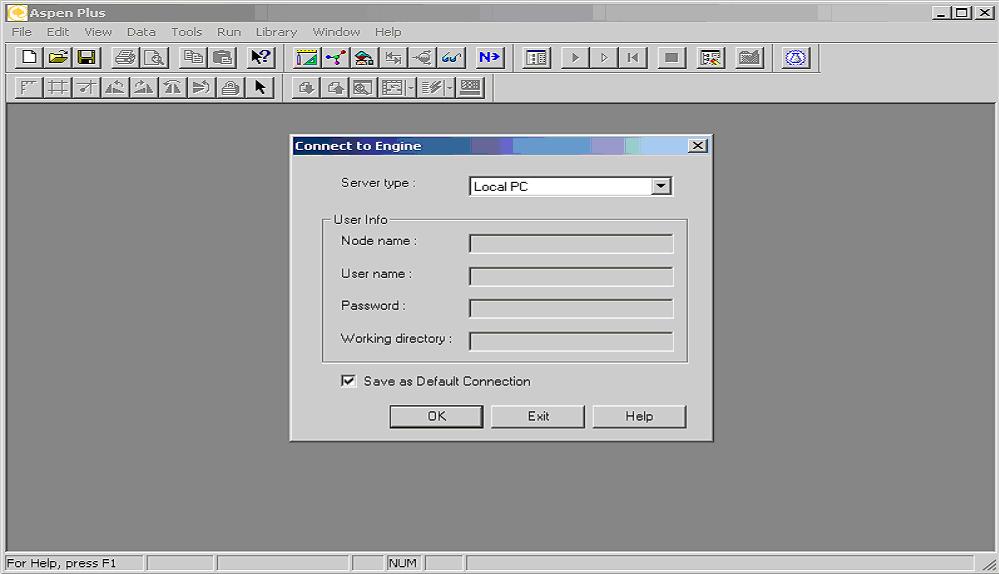This screenshot has width=999, height=574.
Task: Activate the What's This help pointer
Action: (x=261, y=57)
